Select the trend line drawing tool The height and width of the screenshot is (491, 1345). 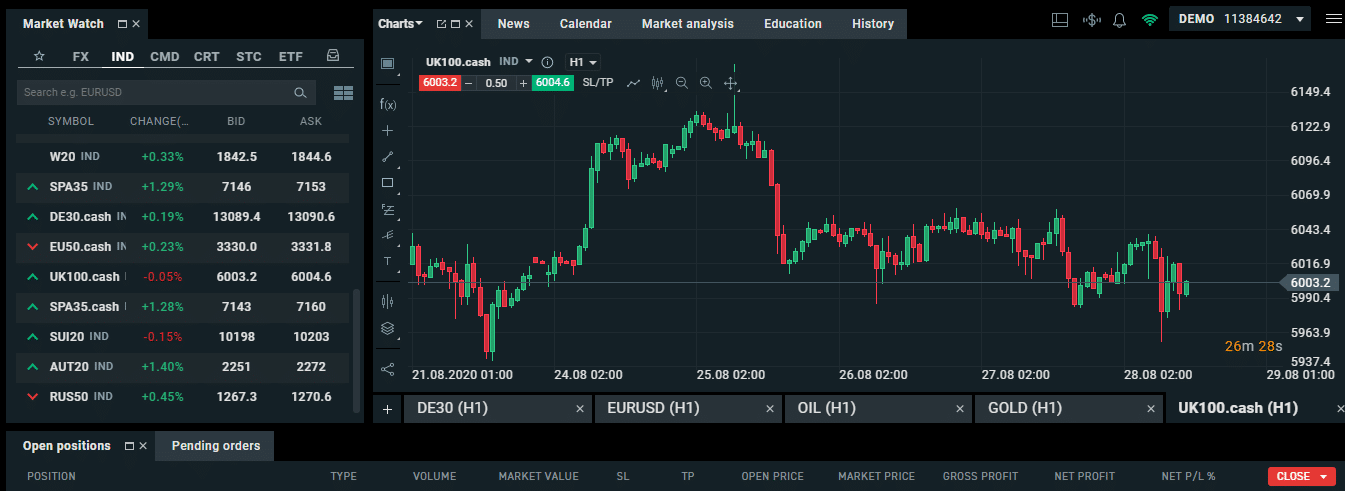click(388, 157)
